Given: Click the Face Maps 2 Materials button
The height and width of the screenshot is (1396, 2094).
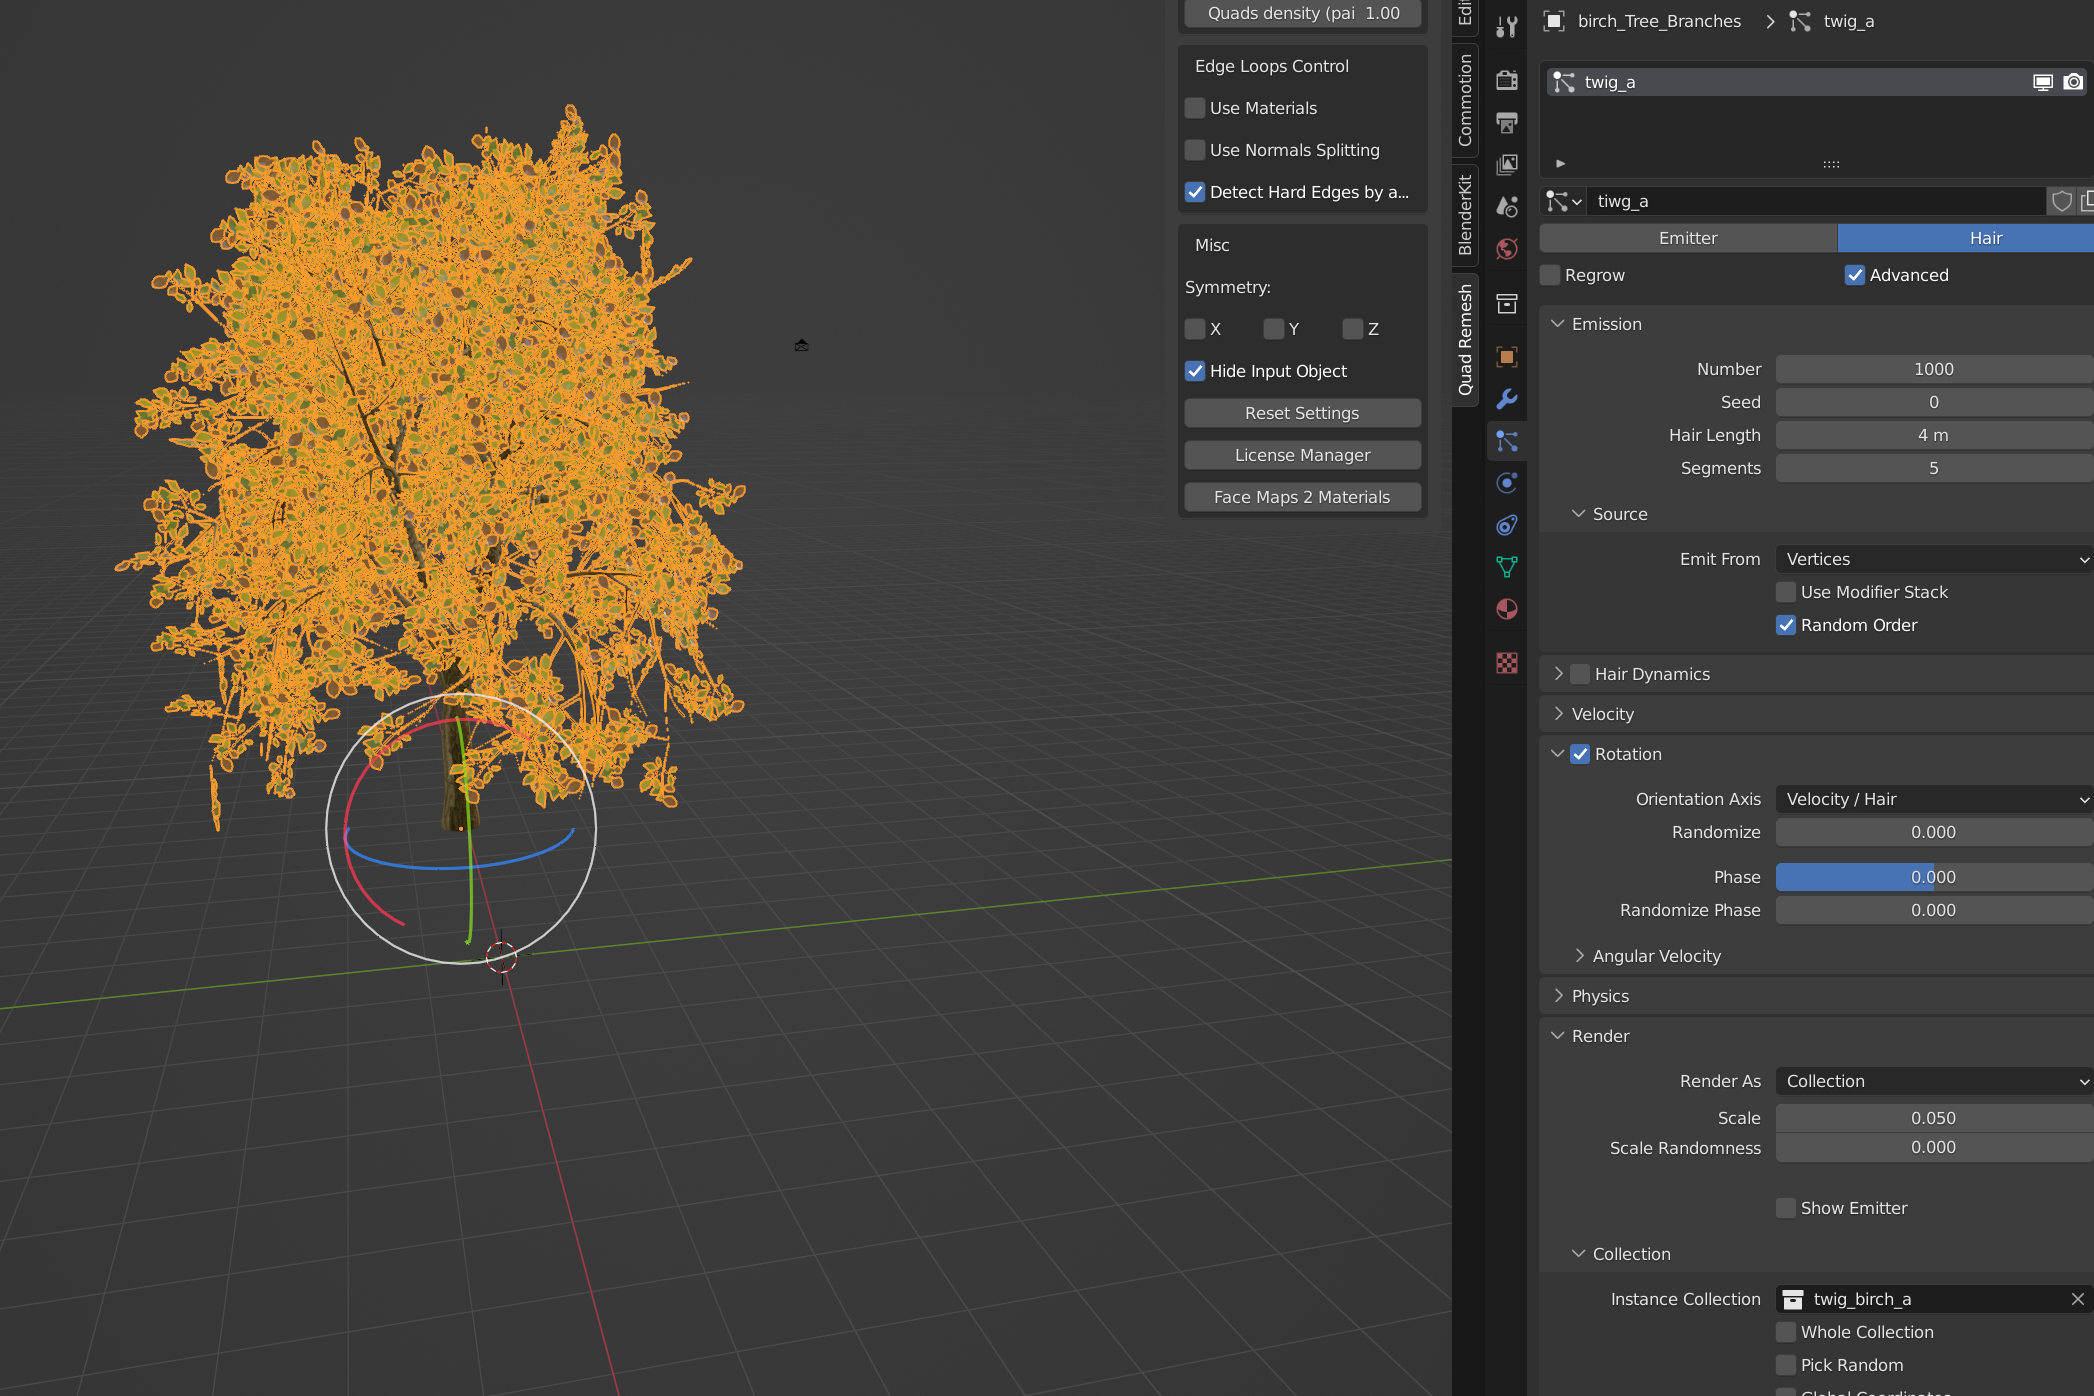Looking at the screenshot, I should 1302,497.
